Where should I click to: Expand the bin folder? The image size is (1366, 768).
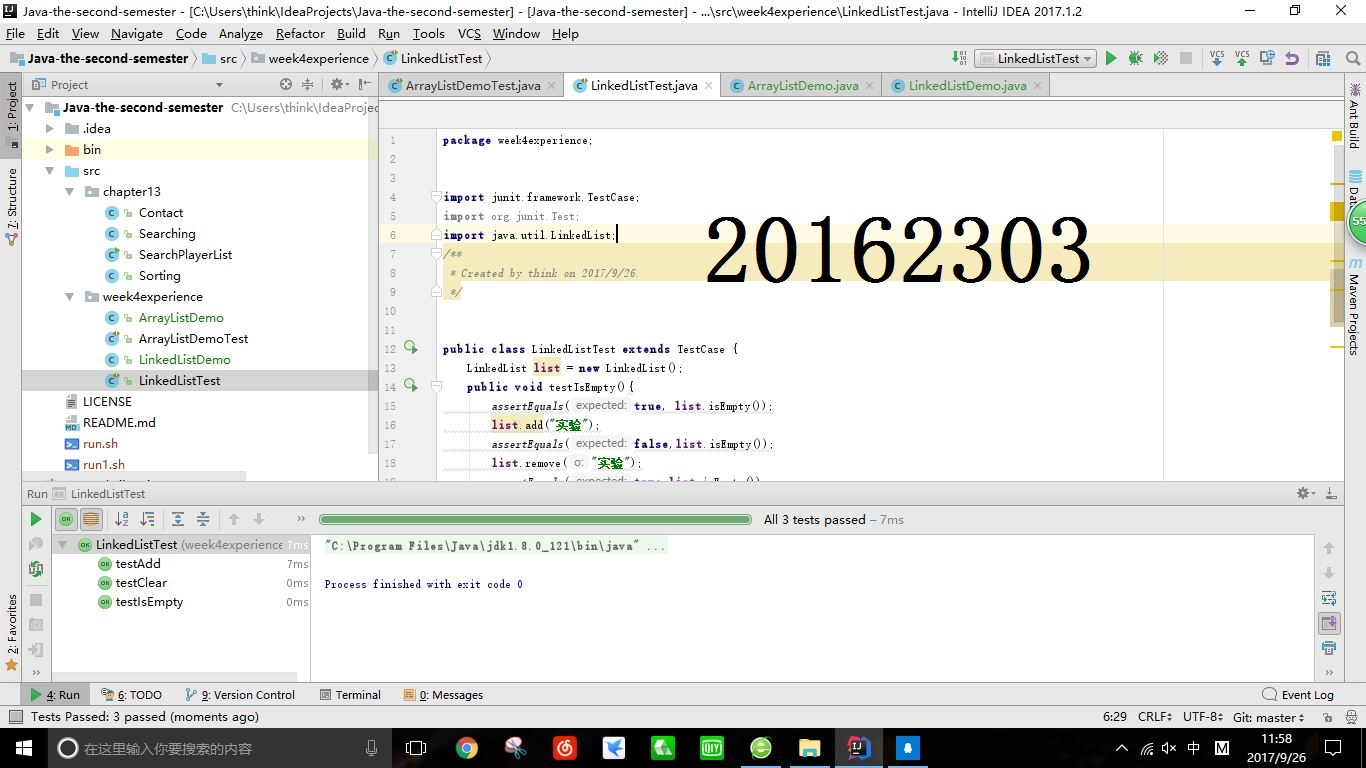(49, 149)
